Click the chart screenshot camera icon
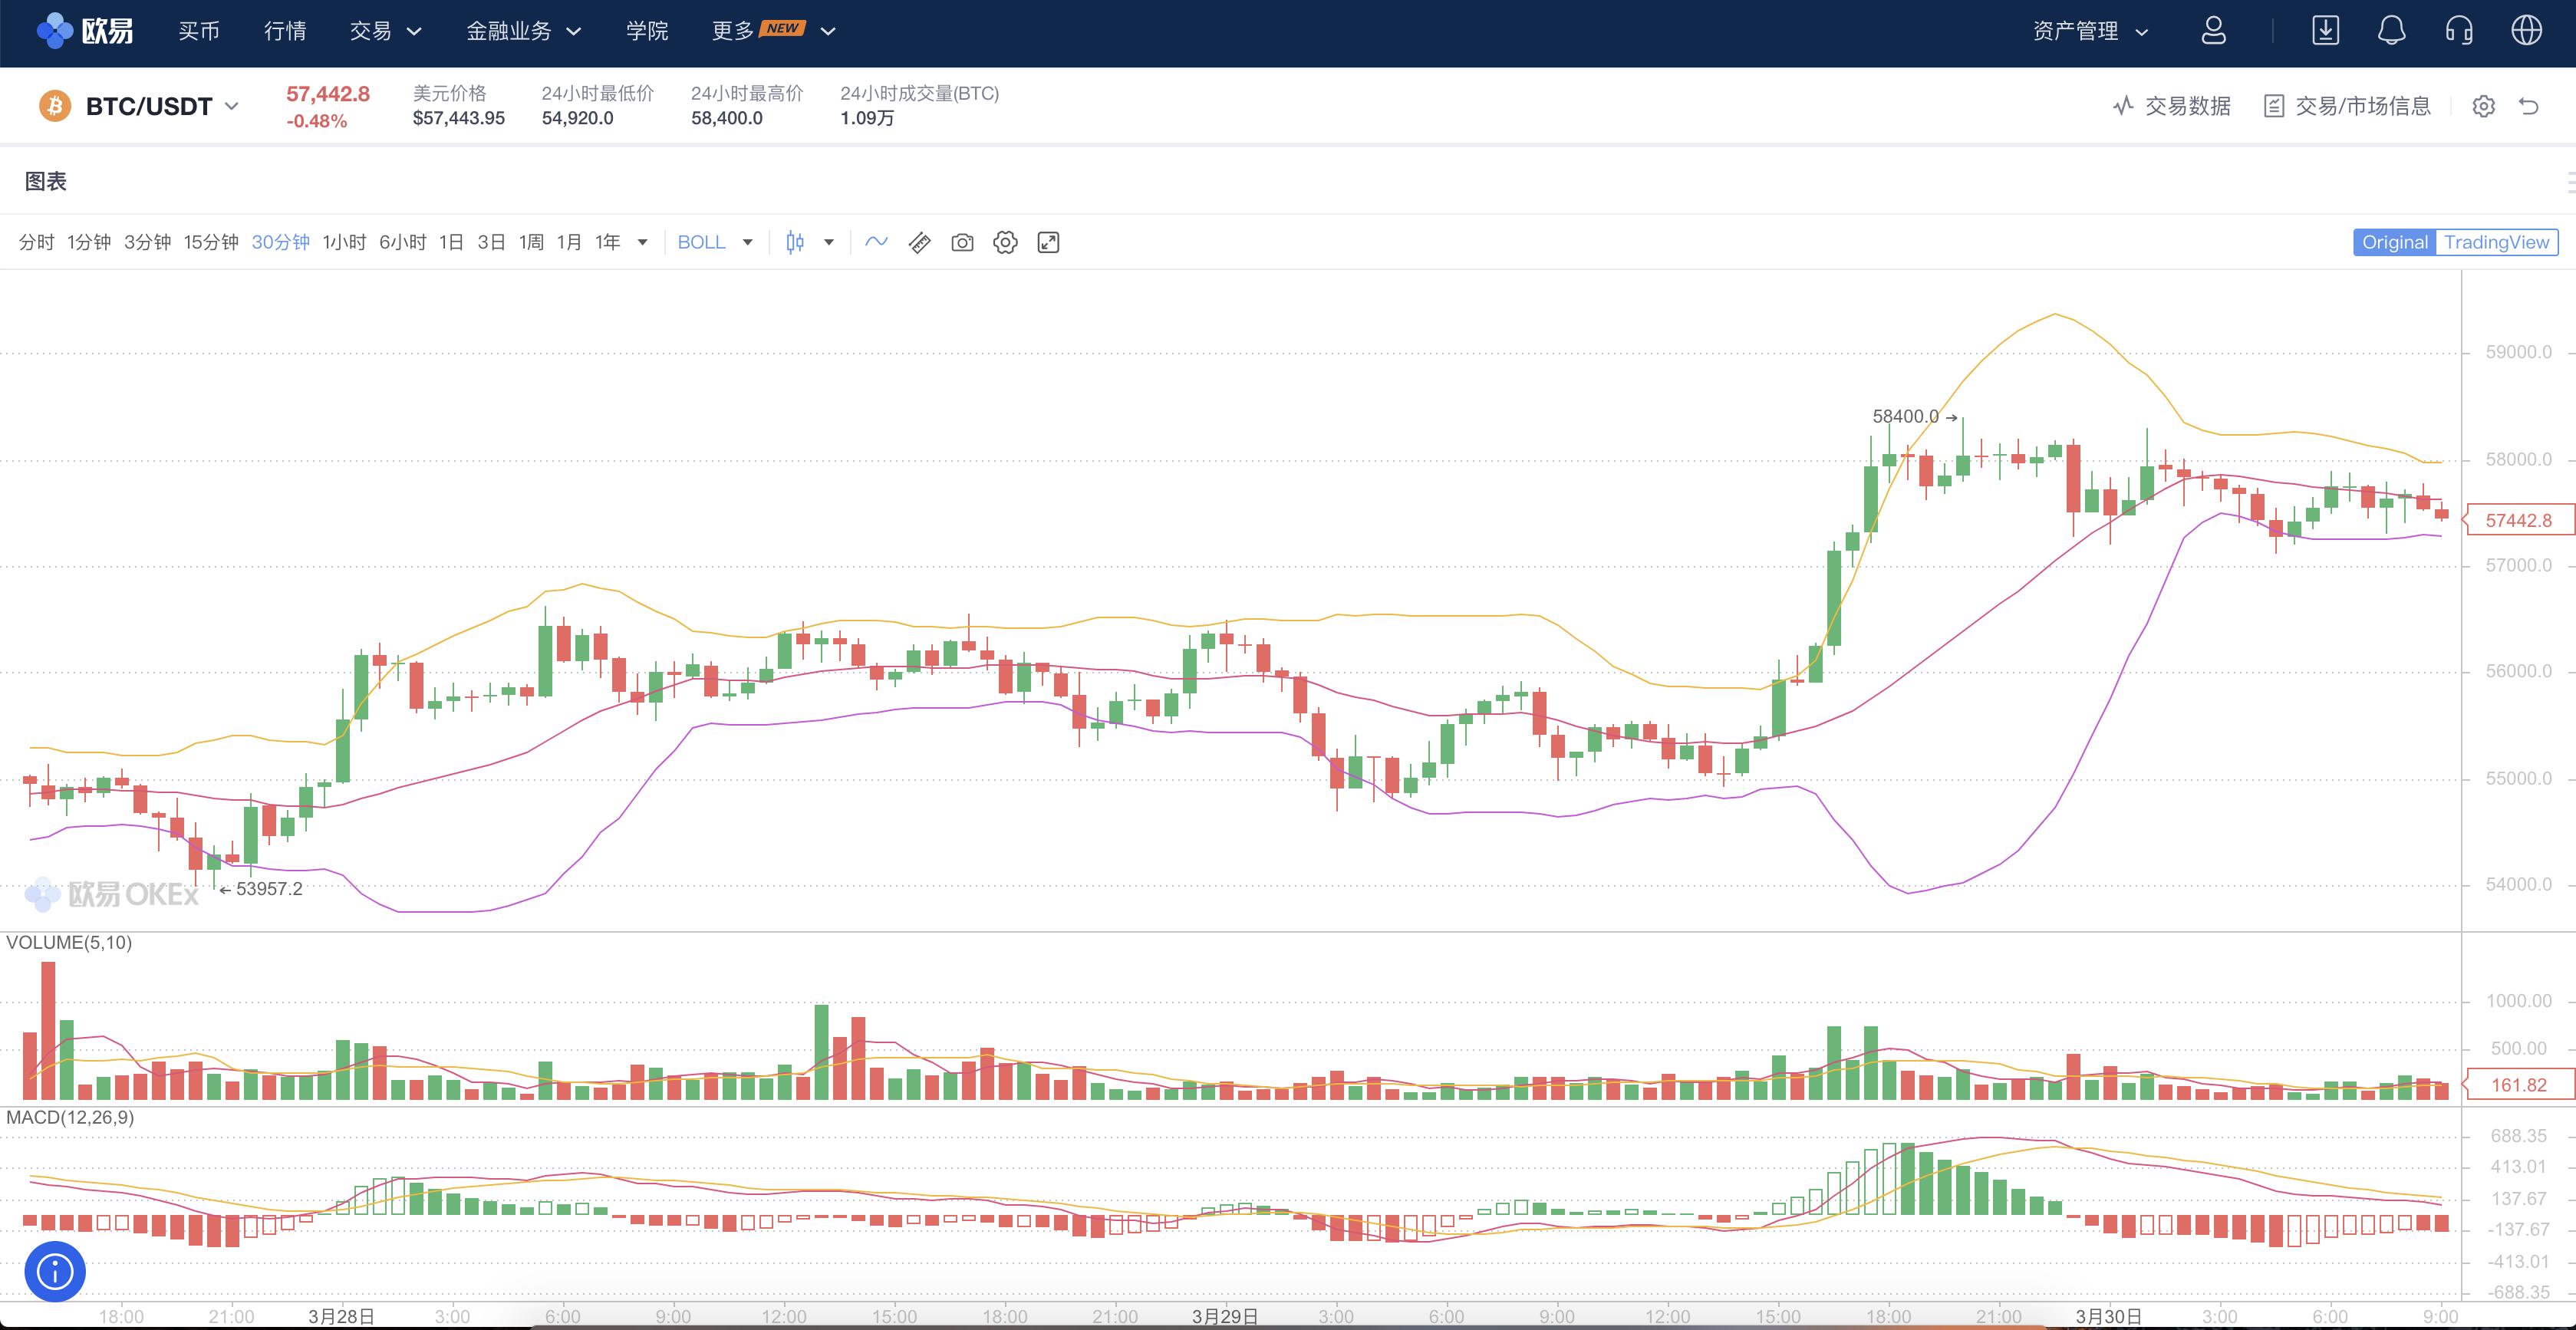The image size is (2576, 1330). [962, 242]
